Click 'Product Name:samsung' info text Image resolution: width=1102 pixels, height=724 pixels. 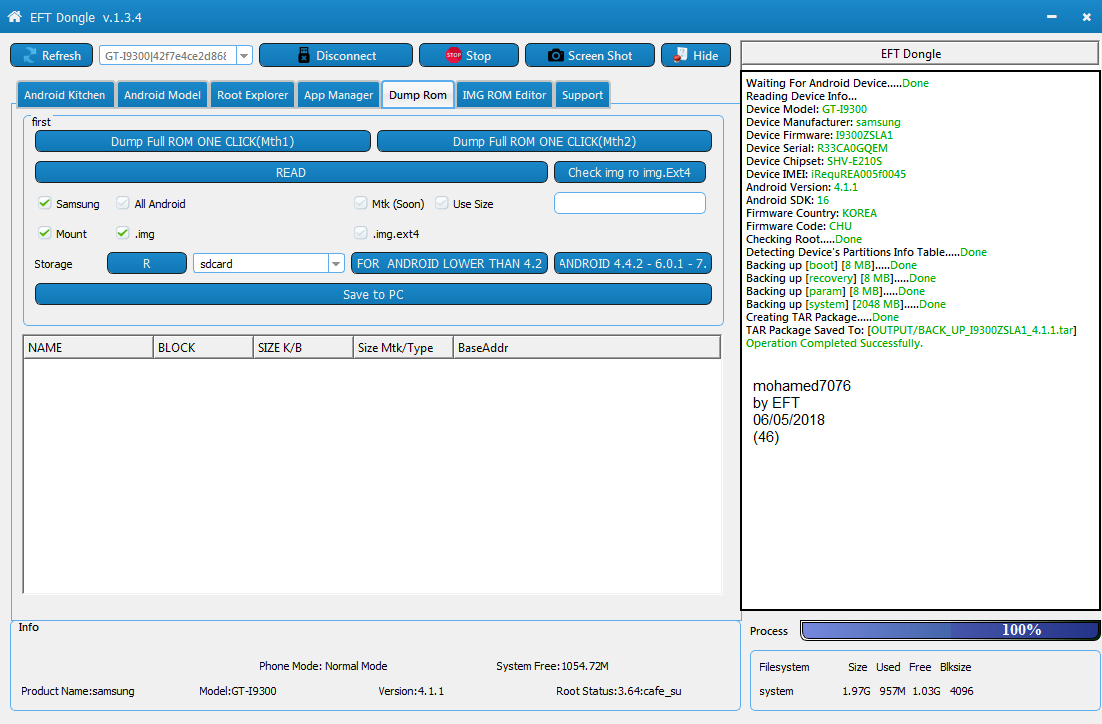[77, 691]
